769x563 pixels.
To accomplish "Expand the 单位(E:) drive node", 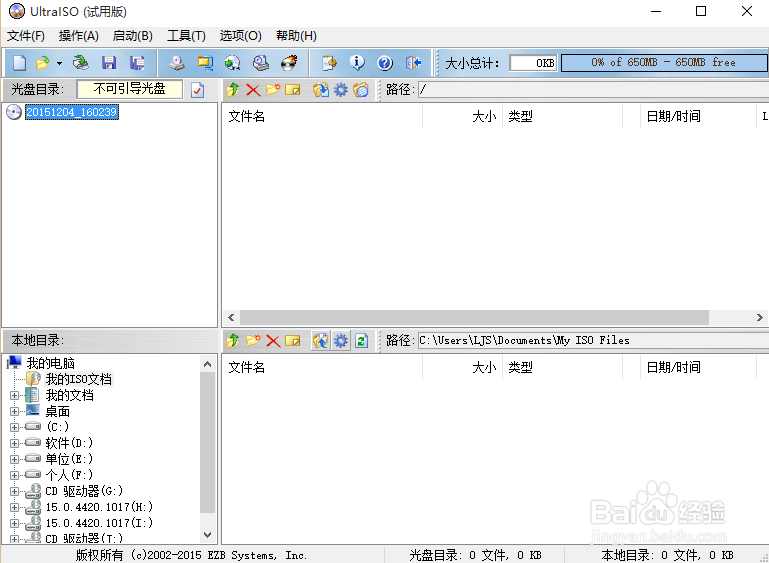I will tap(14, 460).
